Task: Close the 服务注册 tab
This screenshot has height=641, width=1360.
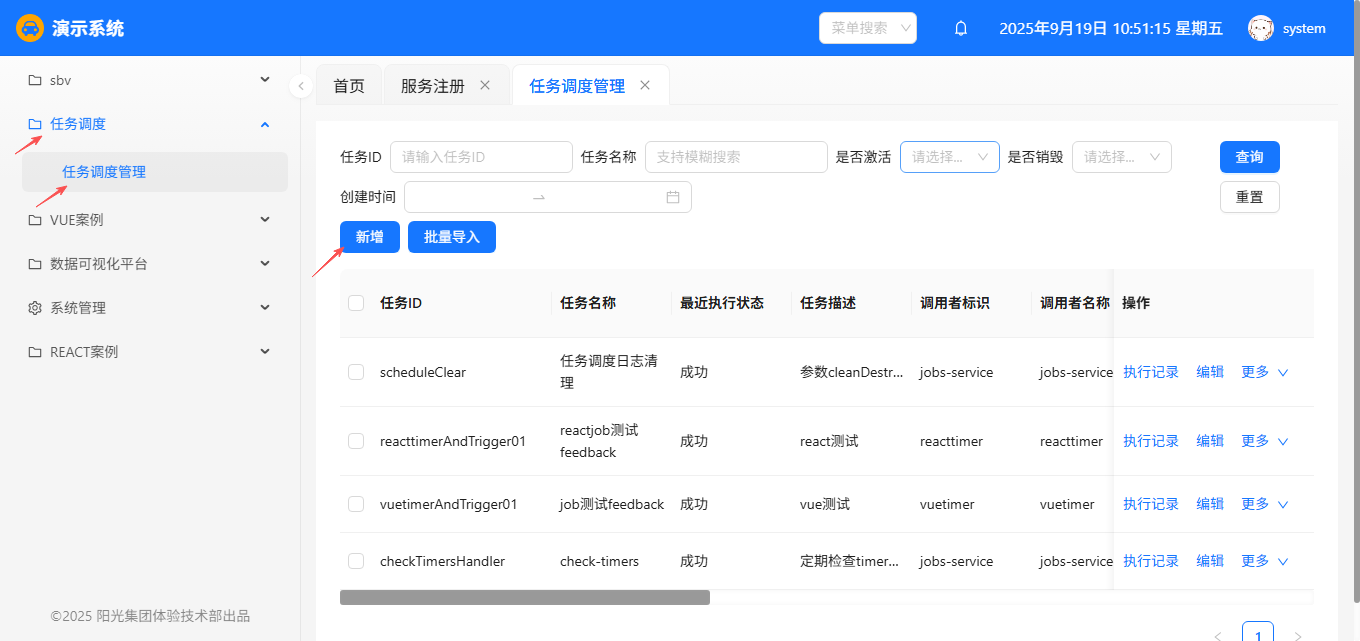Action: (x=485, y=86)
